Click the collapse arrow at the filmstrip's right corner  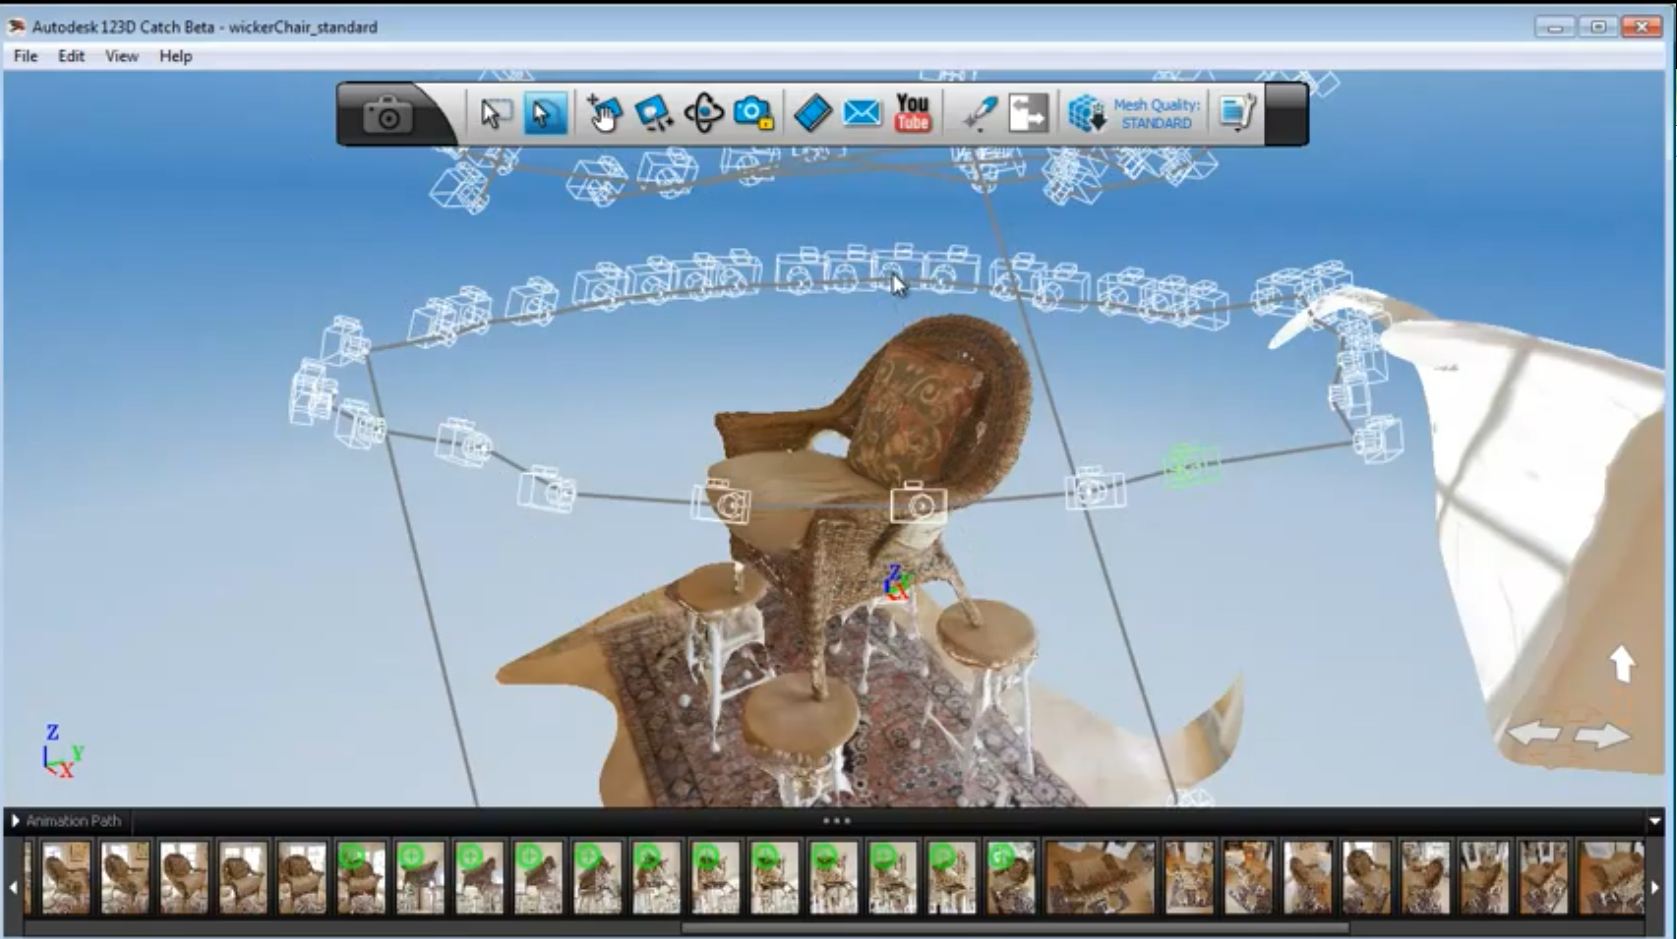point(1655,822)
